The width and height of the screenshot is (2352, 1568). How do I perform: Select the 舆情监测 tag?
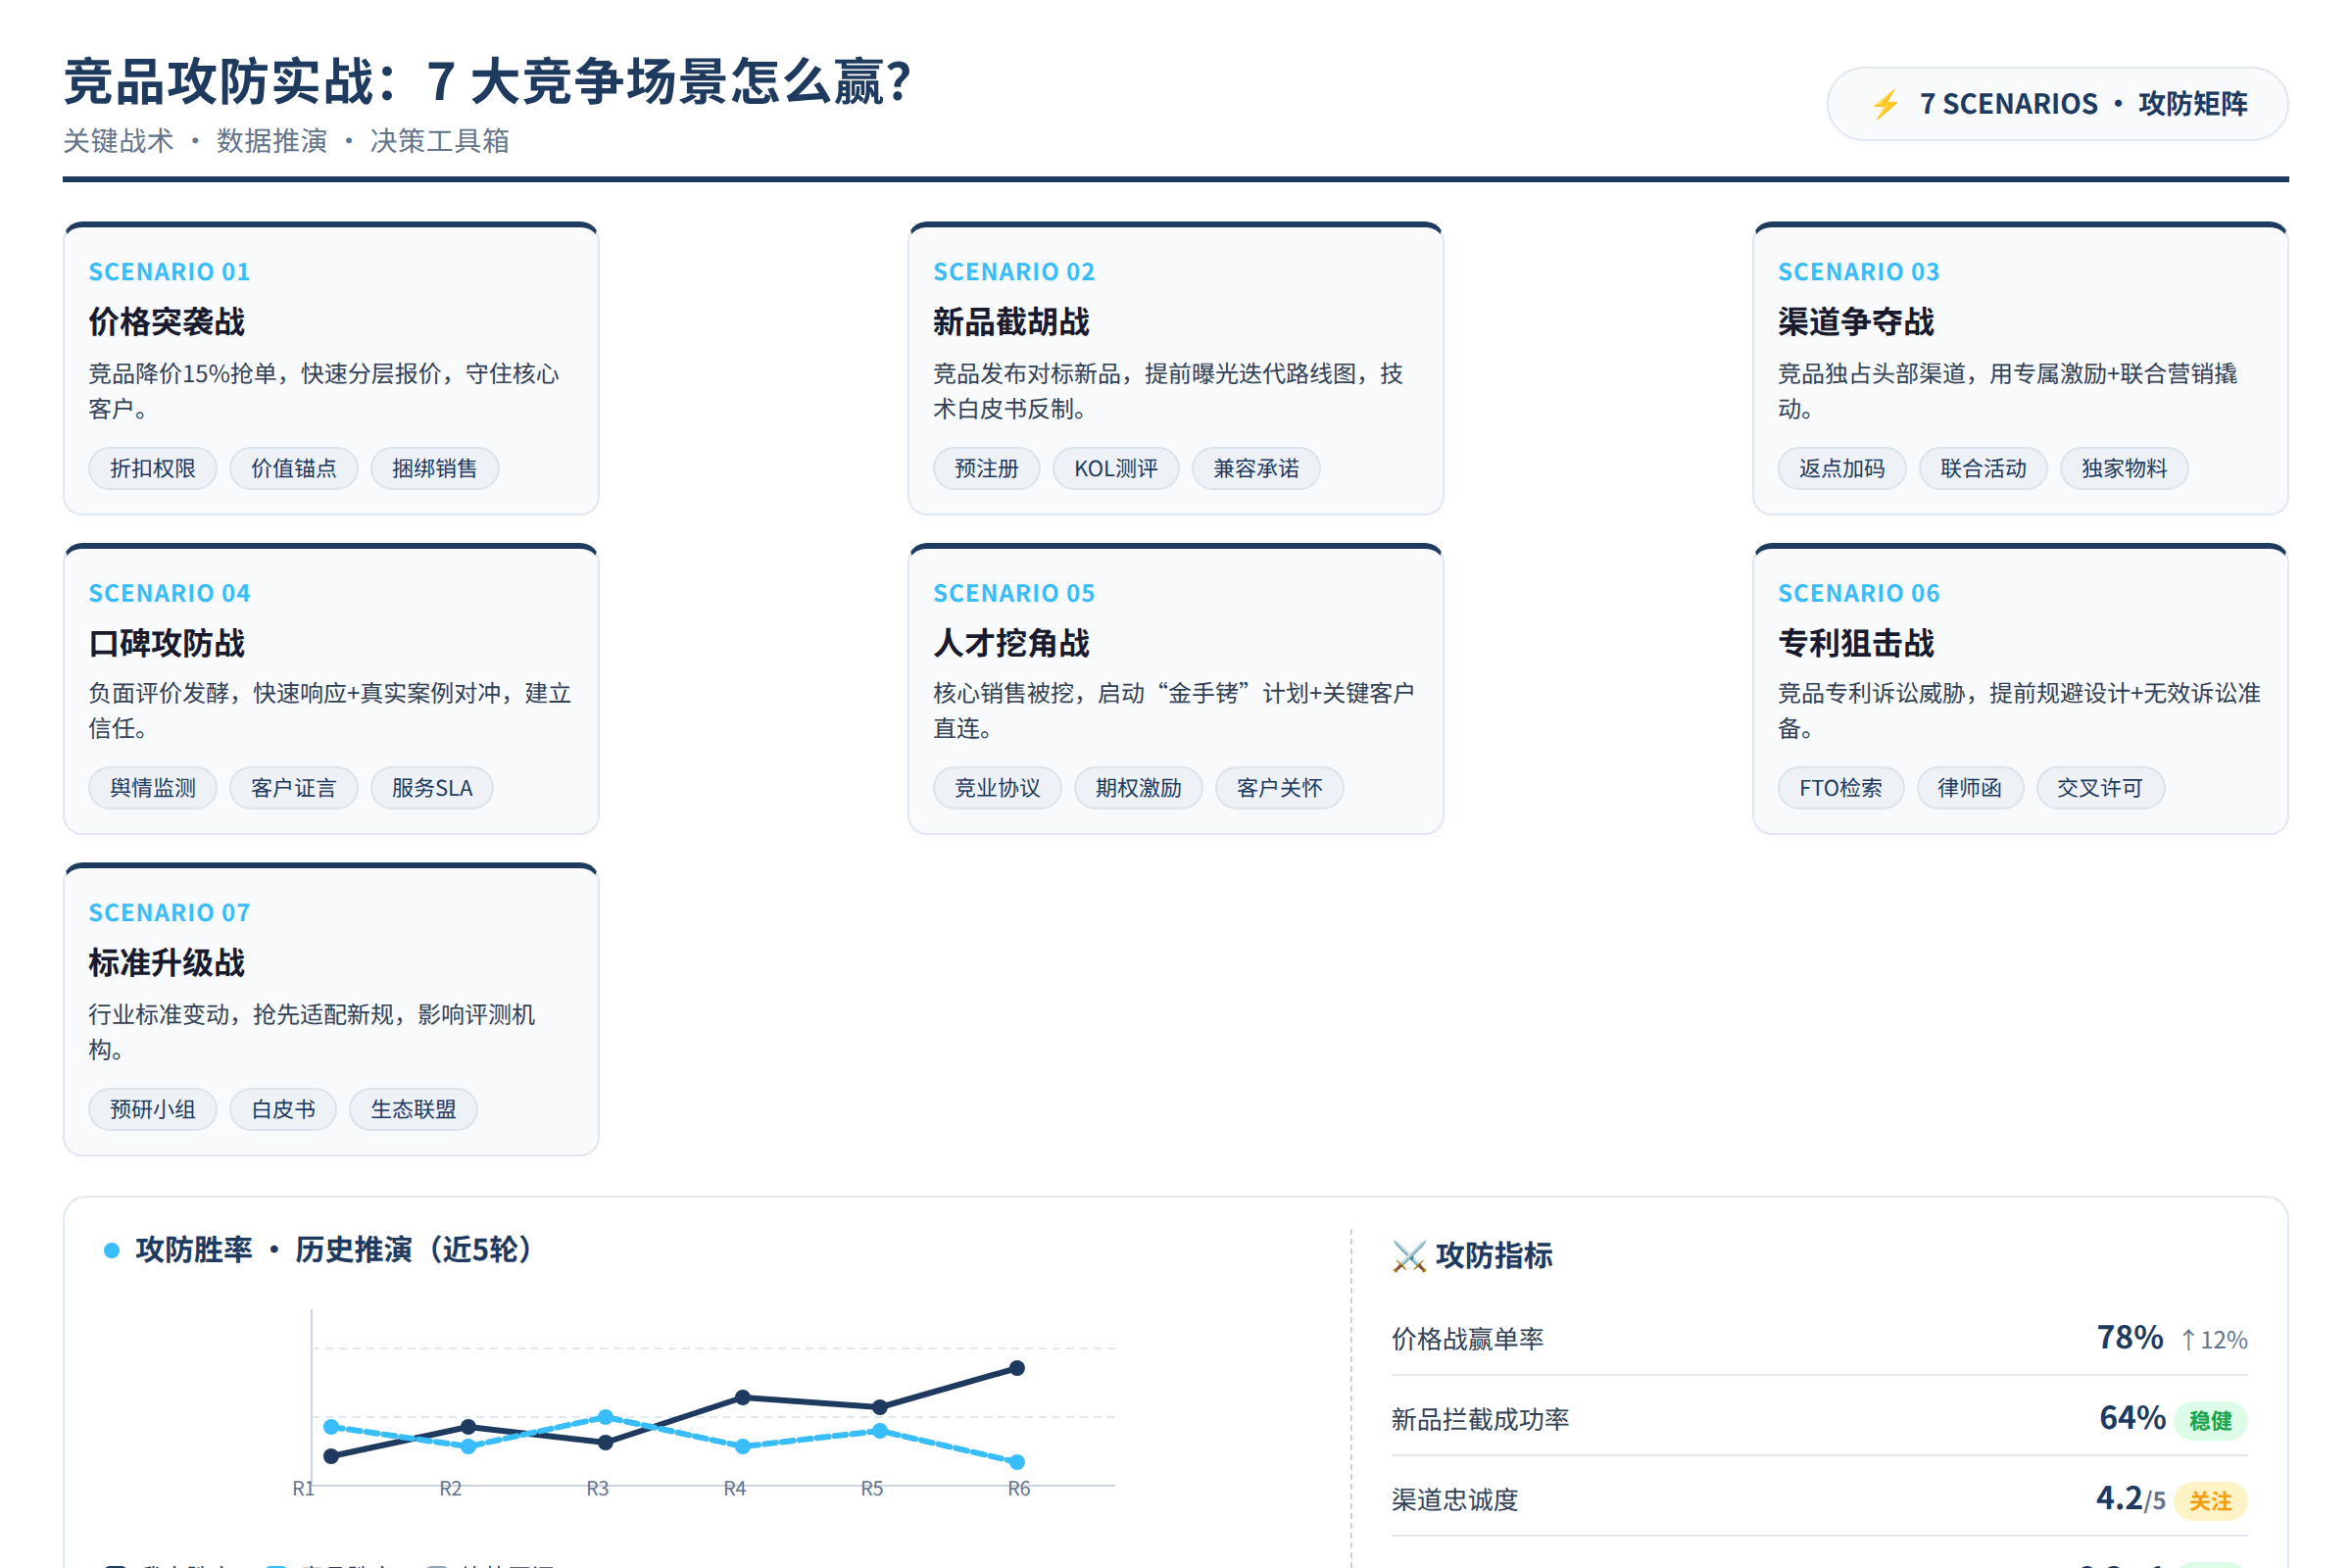153,788
